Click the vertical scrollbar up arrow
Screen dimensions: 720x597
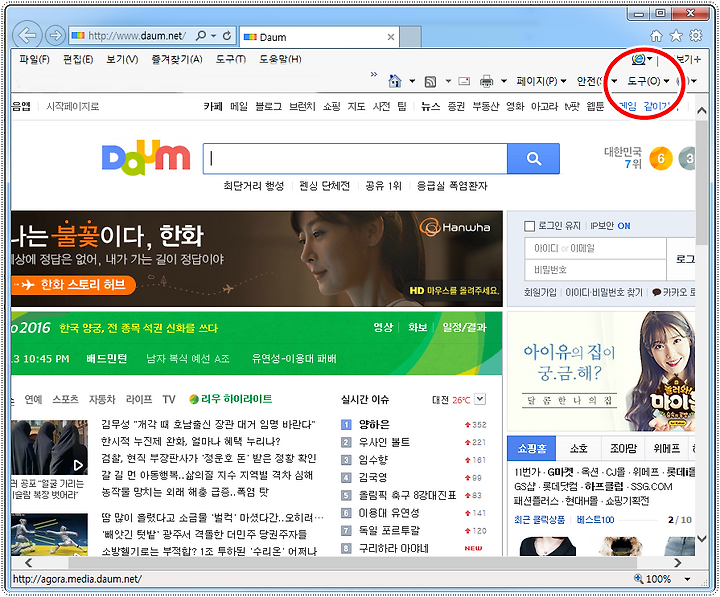pyautogui.click(x=701, y=111)
